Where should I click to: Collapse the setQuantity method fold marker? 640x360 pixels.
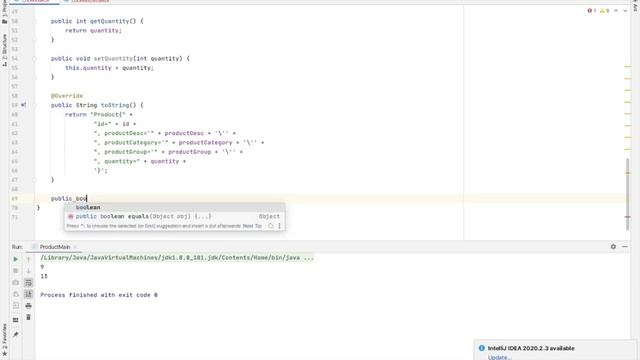click(35, 59)
